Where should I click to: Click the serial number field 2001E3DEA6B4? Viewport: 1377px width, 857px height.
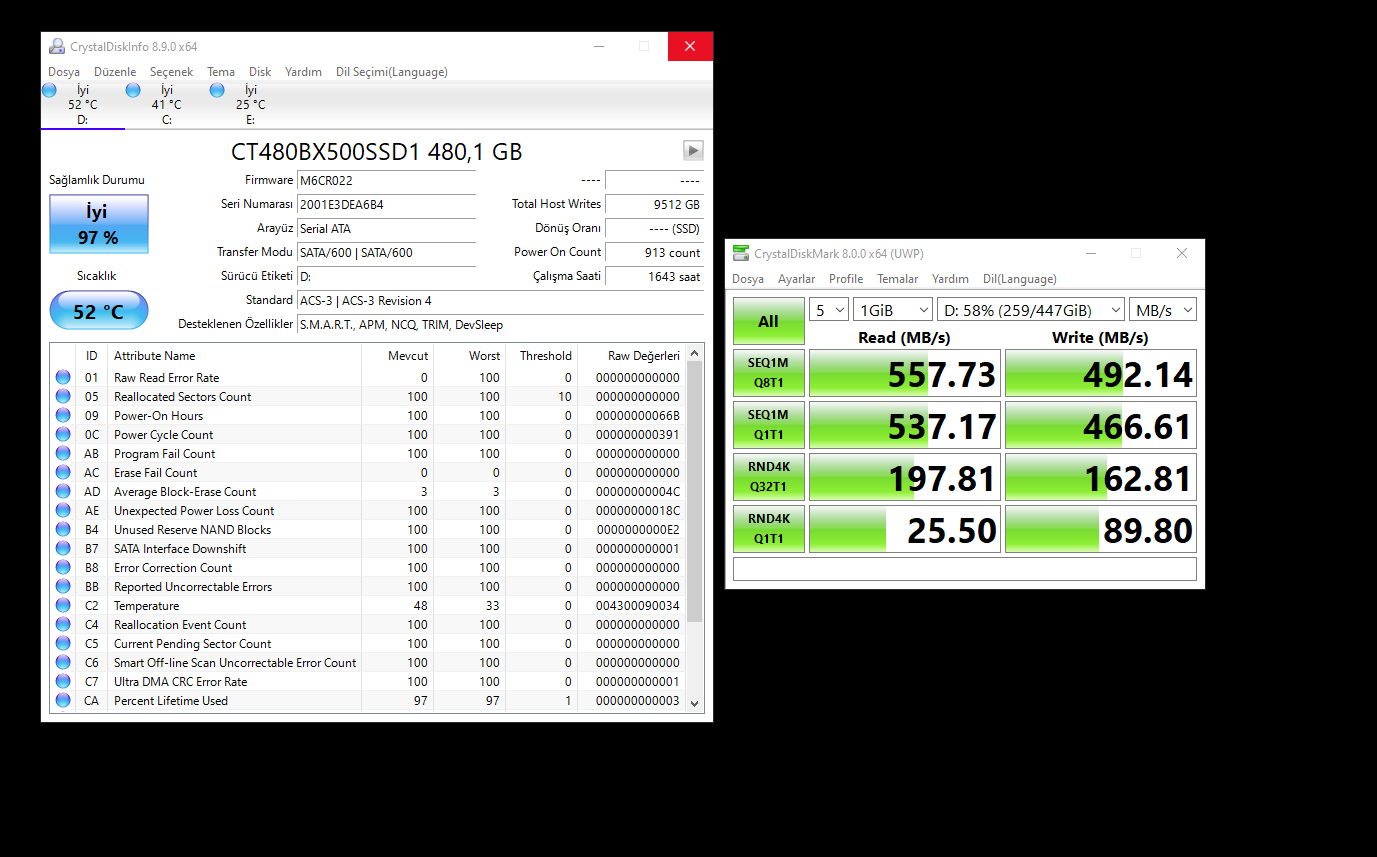[x=386, y=205]
